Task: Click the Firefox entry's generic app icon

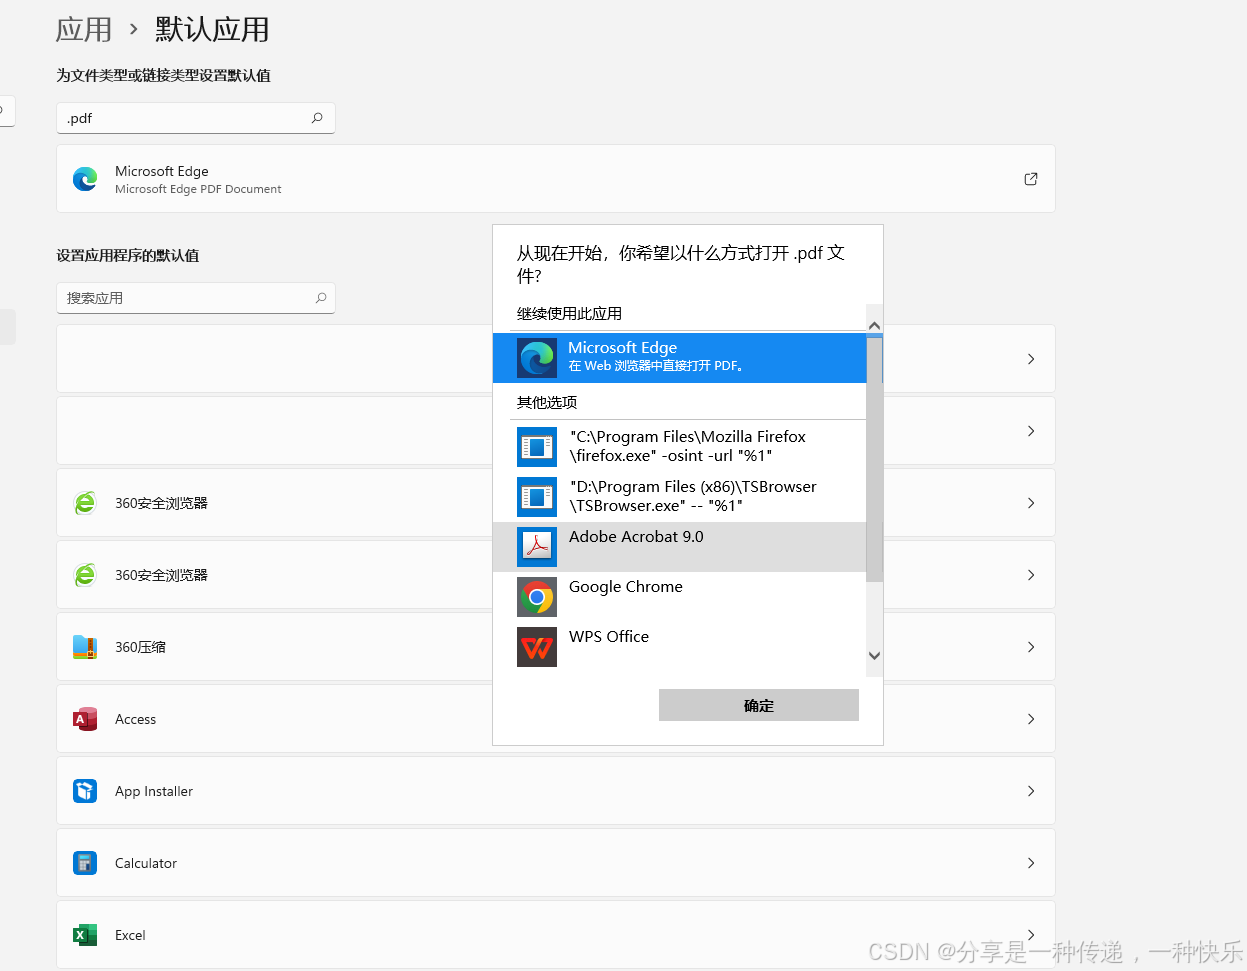Action: pyautogui.click(x=537, y=447)
